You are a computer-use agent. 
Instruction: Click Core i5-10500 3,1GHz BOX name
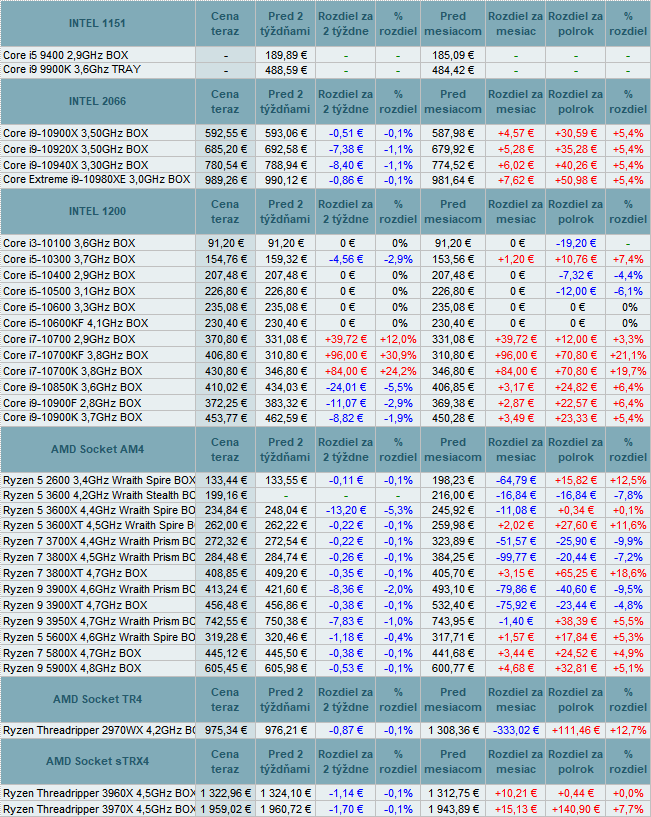[69, 291]
